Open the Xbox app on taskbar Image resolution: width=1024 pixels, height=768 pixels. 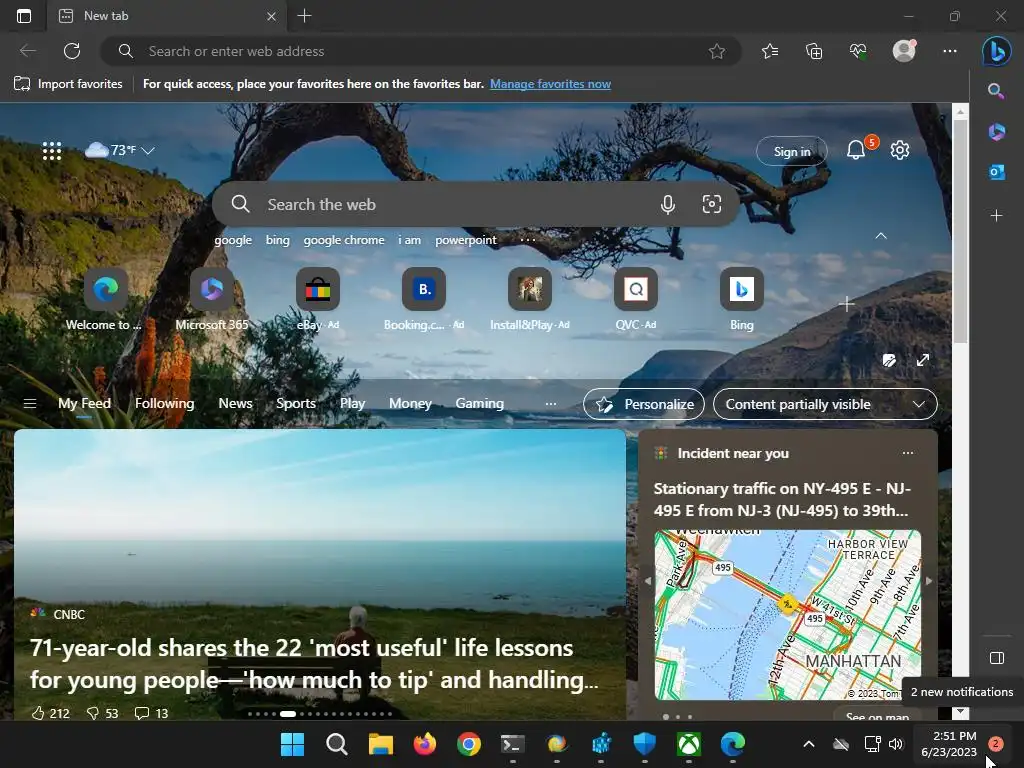click(x=689, y=744)
